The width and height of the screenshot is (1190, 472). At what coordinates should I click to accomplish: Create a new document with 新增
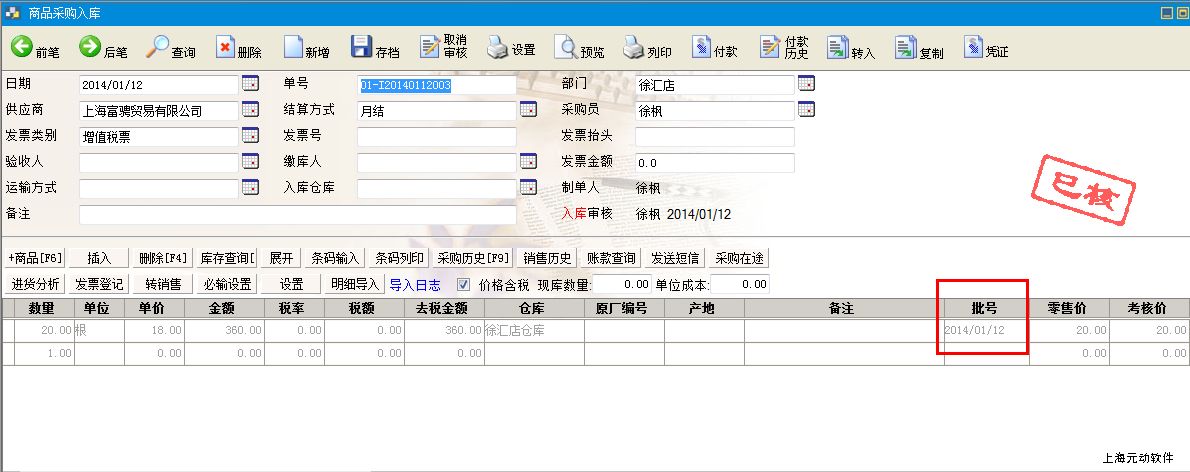[294, 47]
